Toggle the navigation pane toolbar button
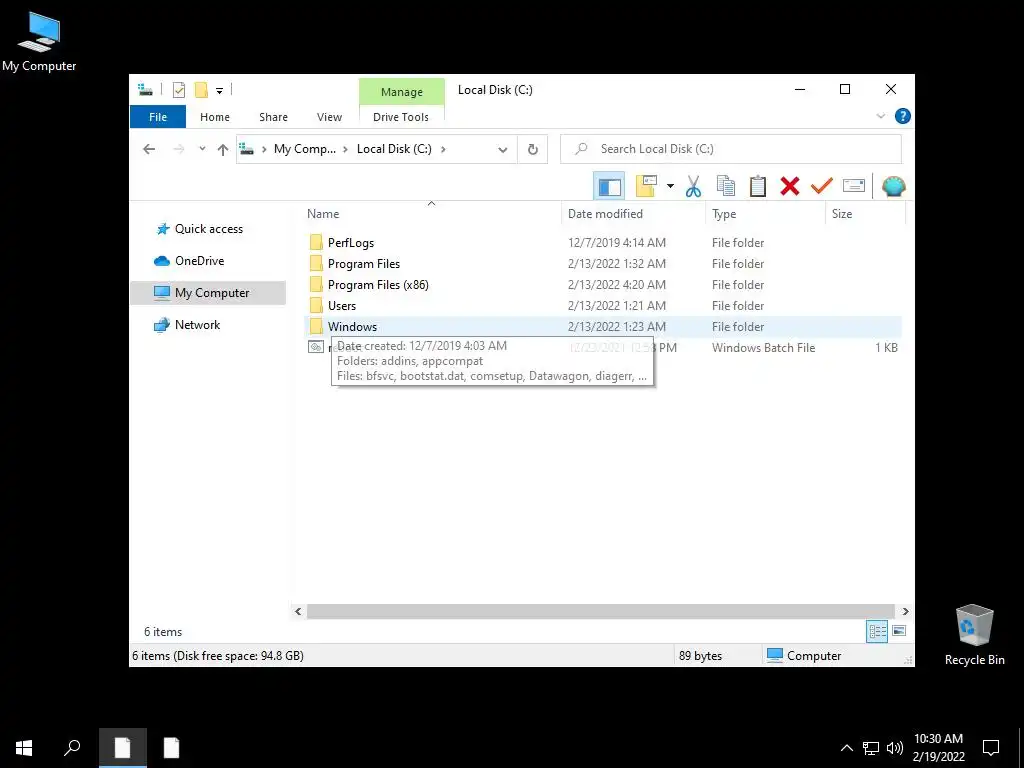 [609, 186]
